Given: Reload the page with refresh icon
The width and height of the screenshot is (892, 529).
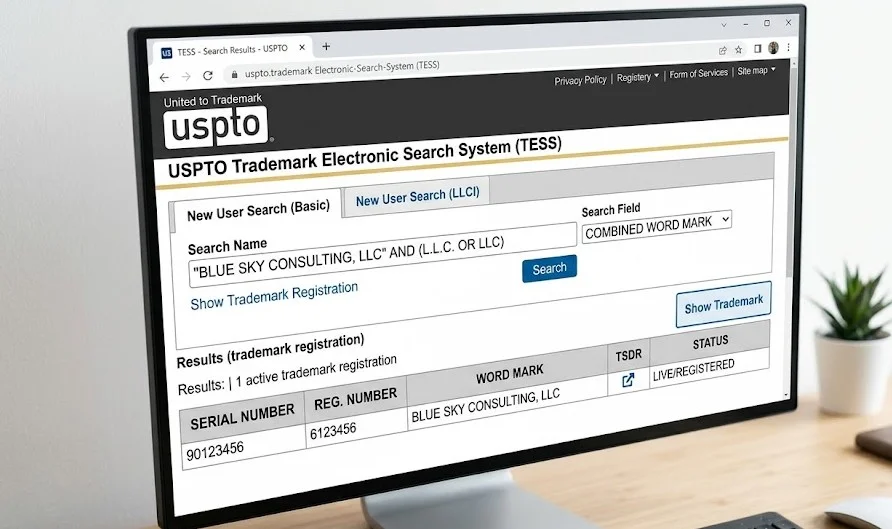Looking at the screenshot, I should (208, 75).
